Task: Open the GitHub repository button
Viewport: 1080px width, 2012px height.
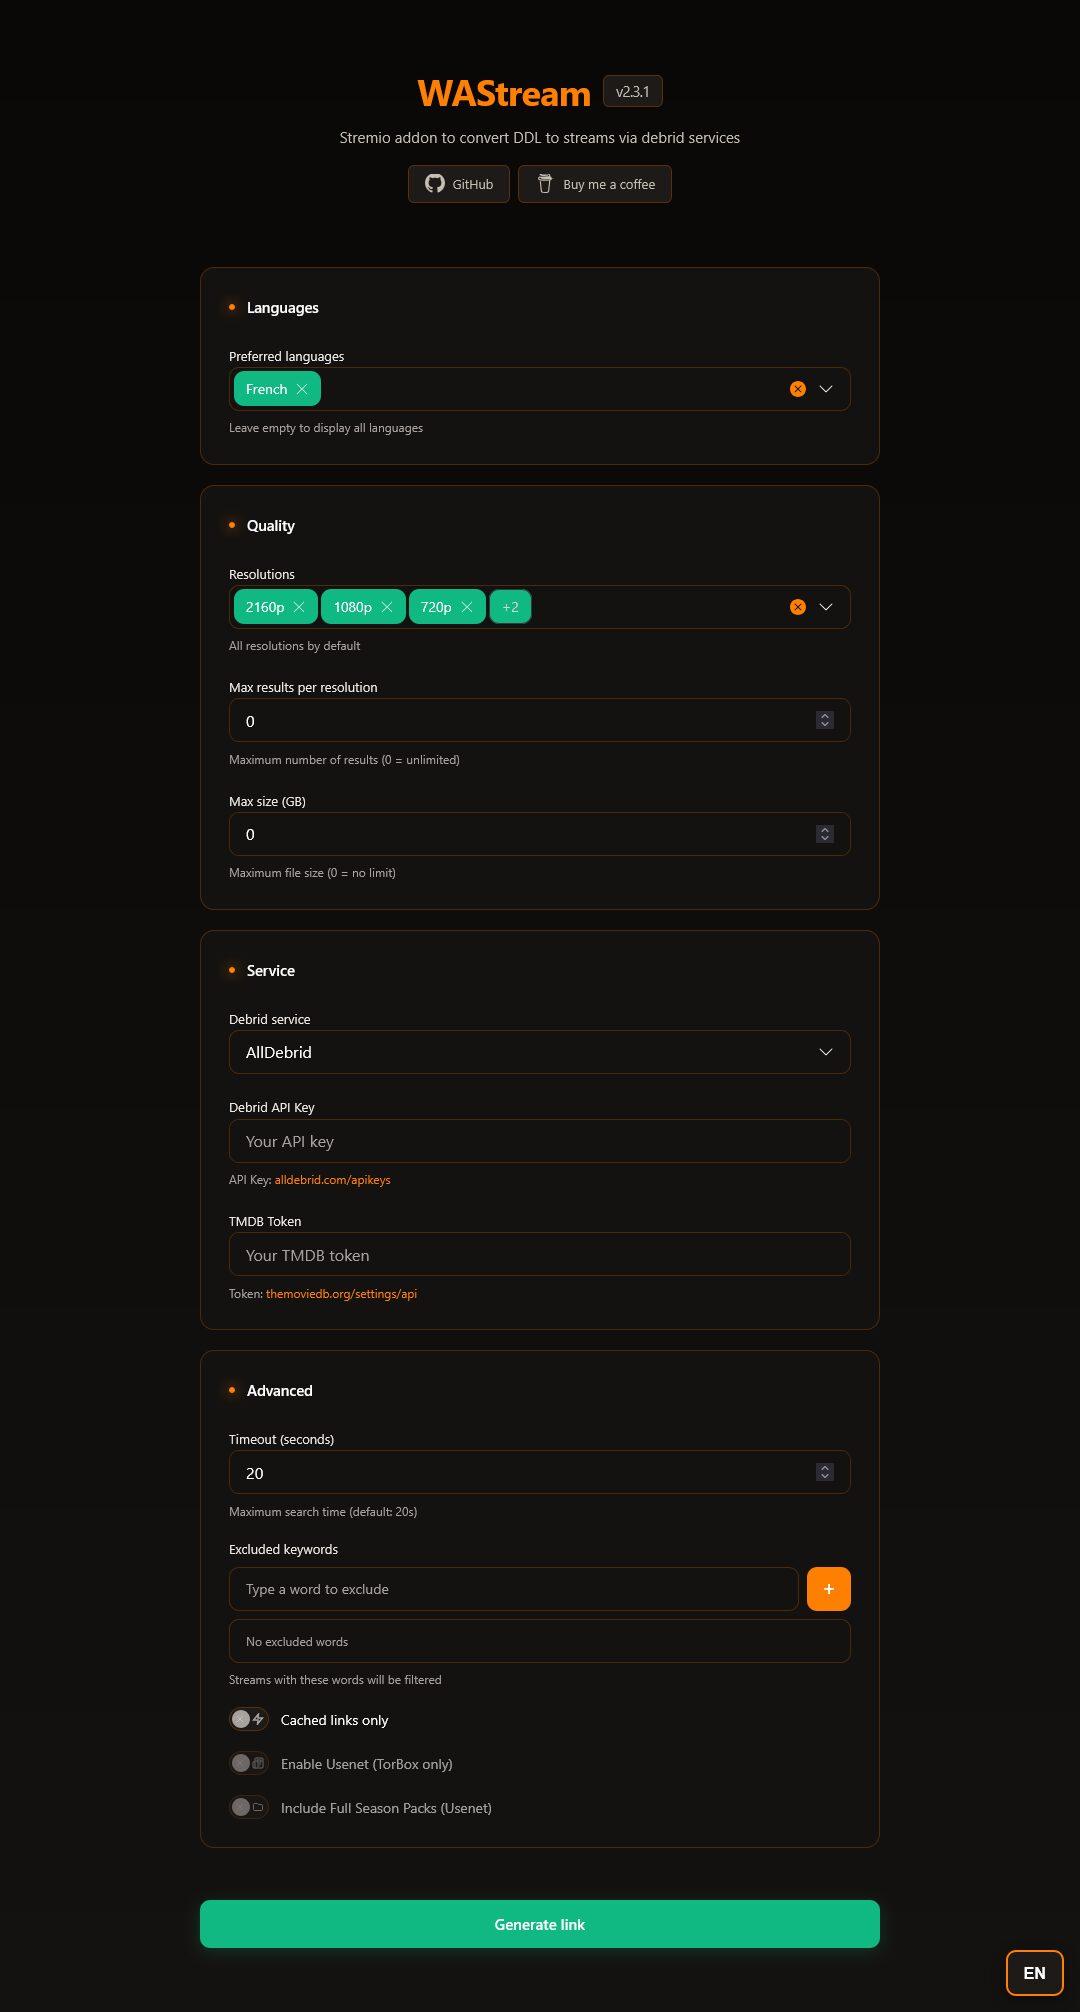Action: 459,184
